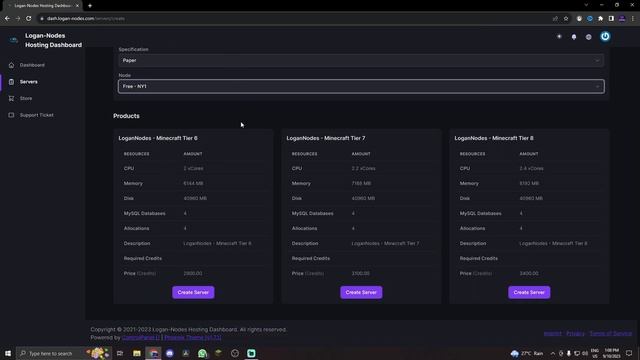Click the Tier 8 Price value
This screenshot has height=360, width=640.
pos(529,273)
